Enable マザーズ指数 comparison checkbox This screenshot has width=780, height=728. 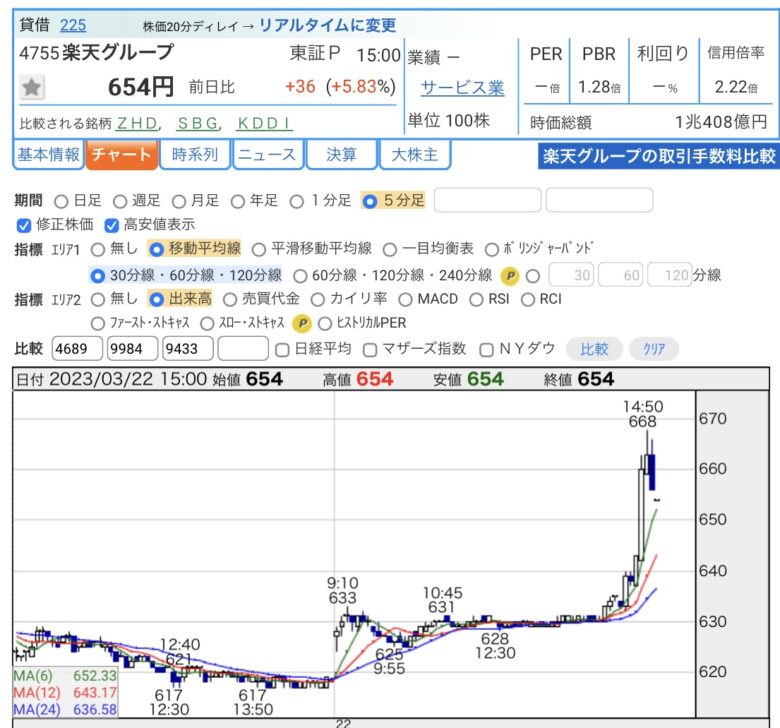370,350
